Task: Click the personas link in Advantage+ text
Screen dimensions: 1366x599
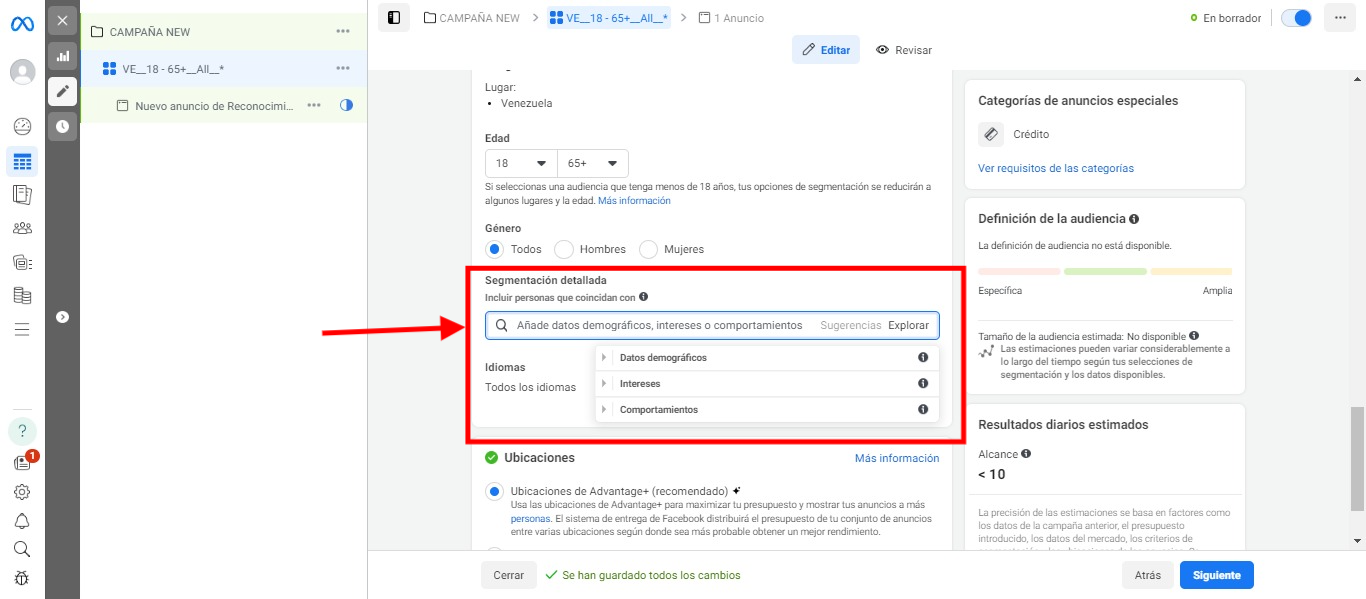Action: pos(530,519)
